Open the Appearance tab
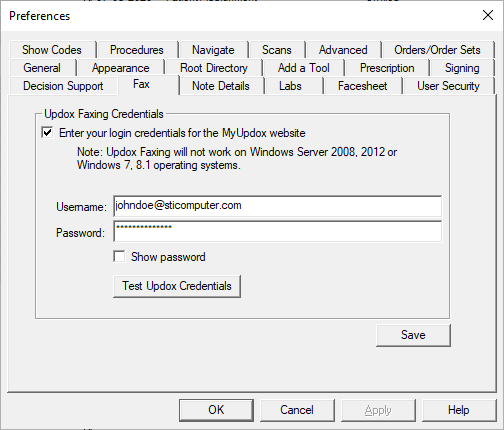The image size is (504, 430). (x=121, y=68)
